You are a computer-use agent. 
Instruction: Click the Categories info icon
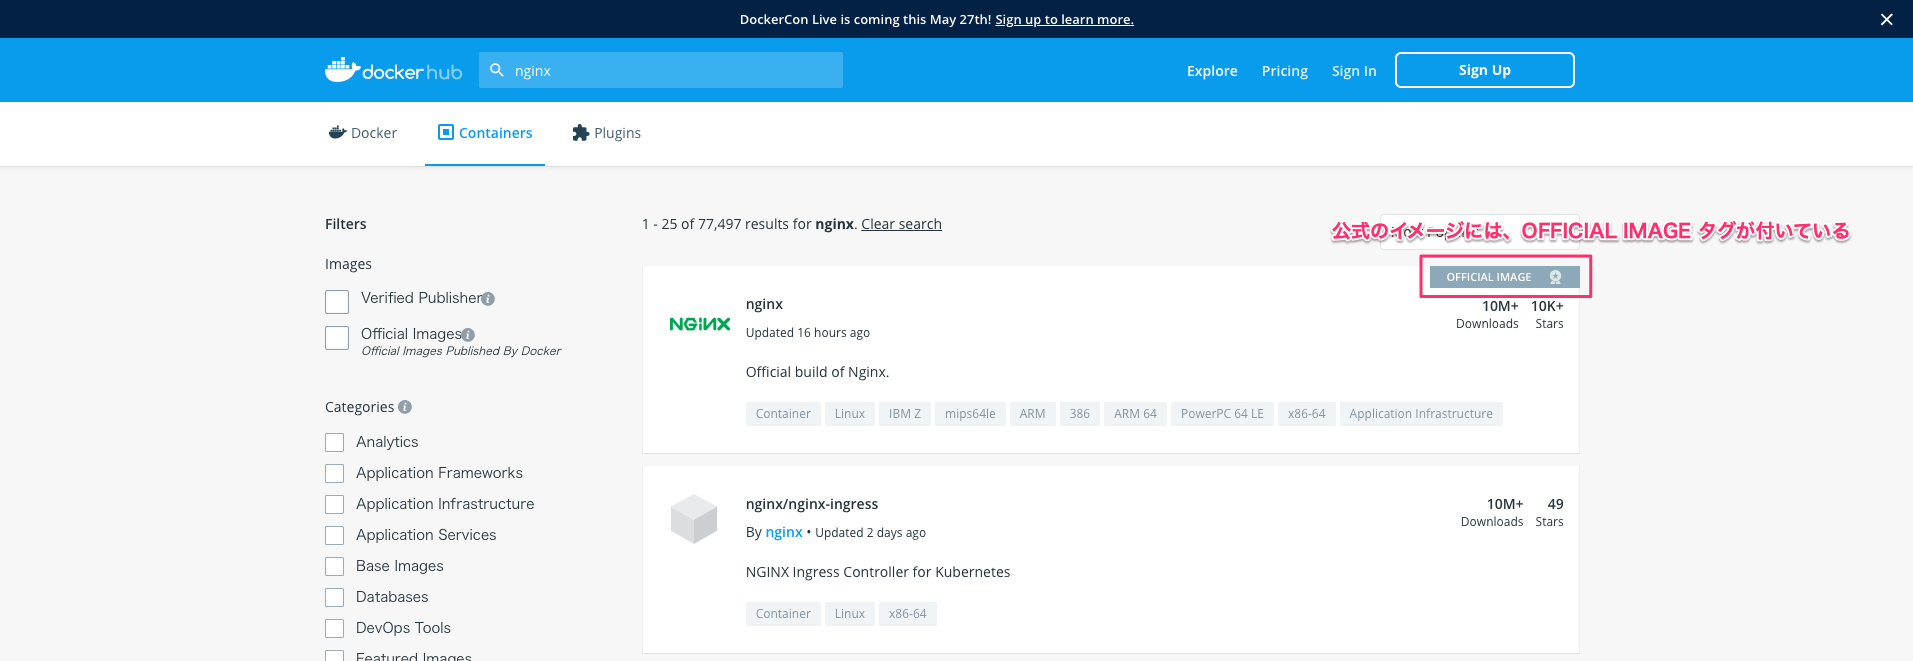405,407
